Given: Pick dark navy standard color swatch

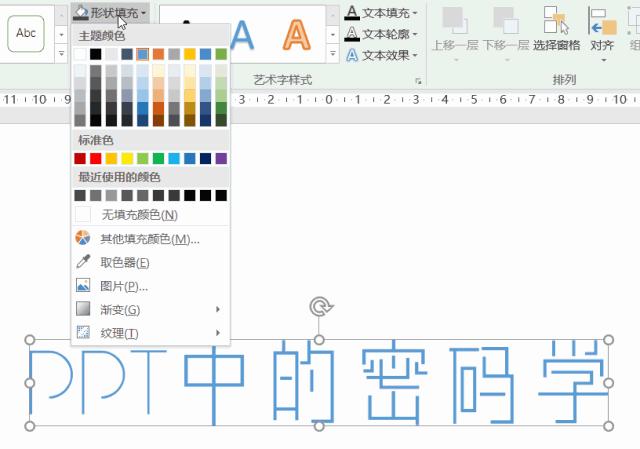Looking at the screenshot, I should click(x=205, y=158).
